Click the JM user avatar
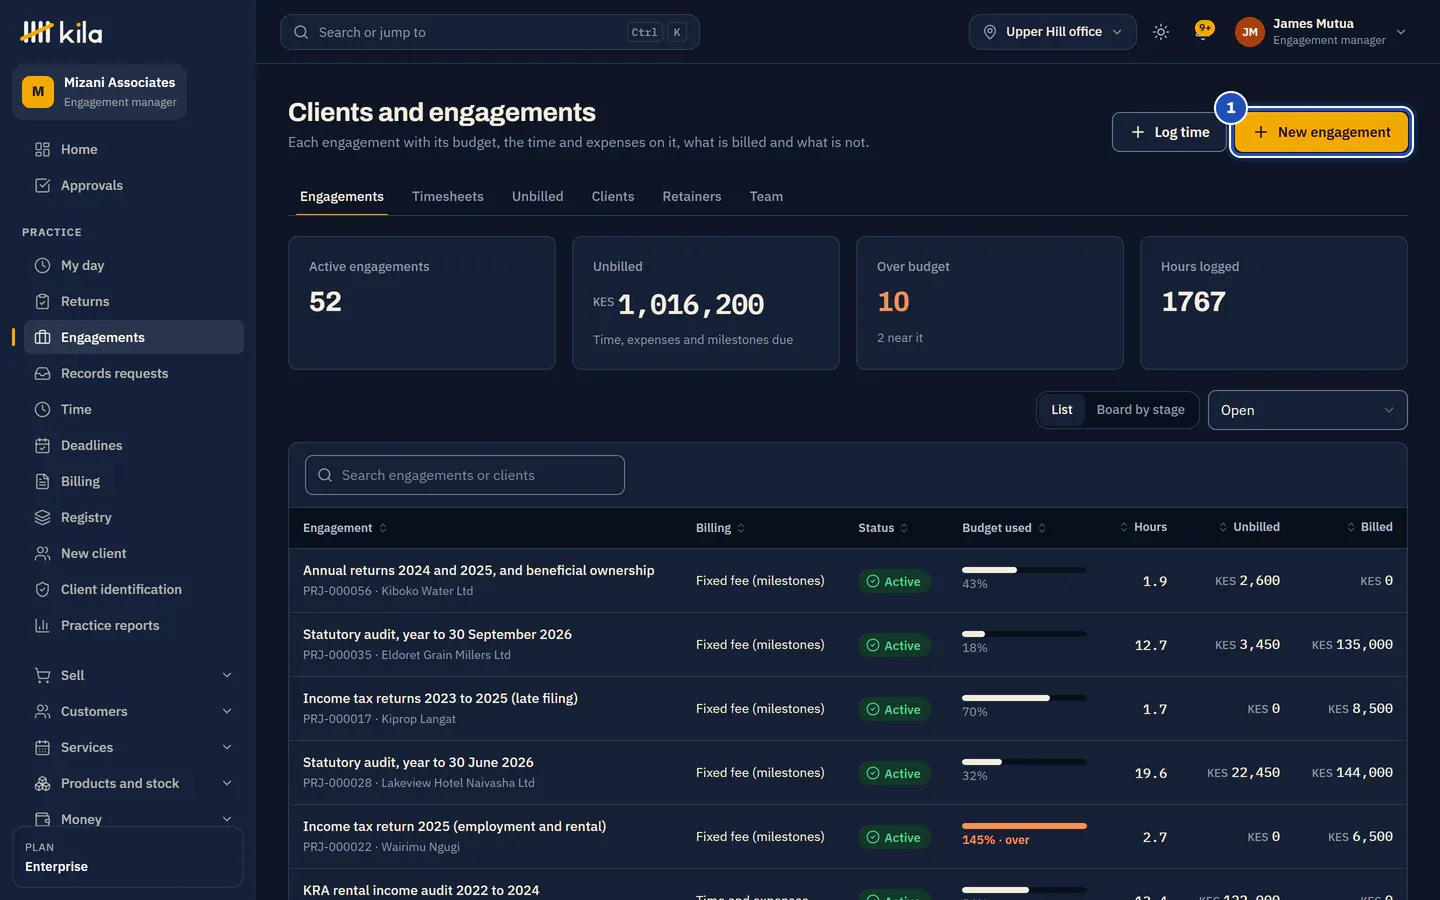Viewport: 1440px width, 900px height. (x=1250, y=32)
